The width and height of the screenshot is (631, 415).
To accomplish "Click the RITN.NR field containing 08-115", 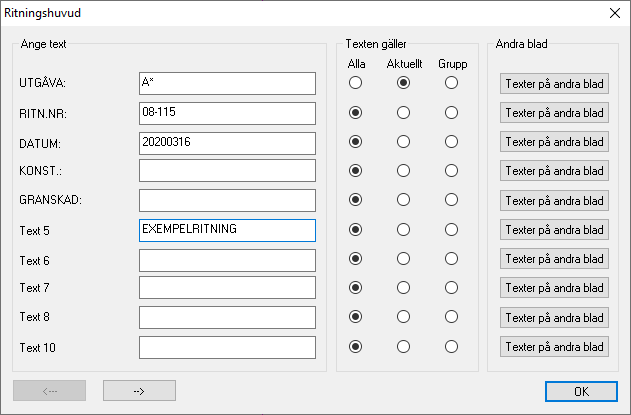I will point(227,114).
